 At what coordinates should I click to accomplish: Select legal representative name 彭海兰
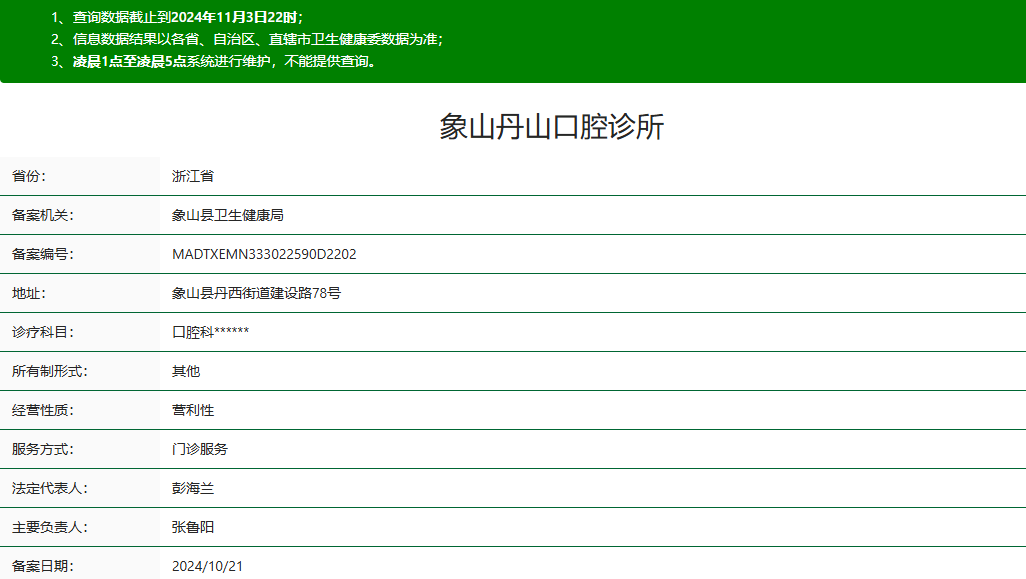(193, 489)
